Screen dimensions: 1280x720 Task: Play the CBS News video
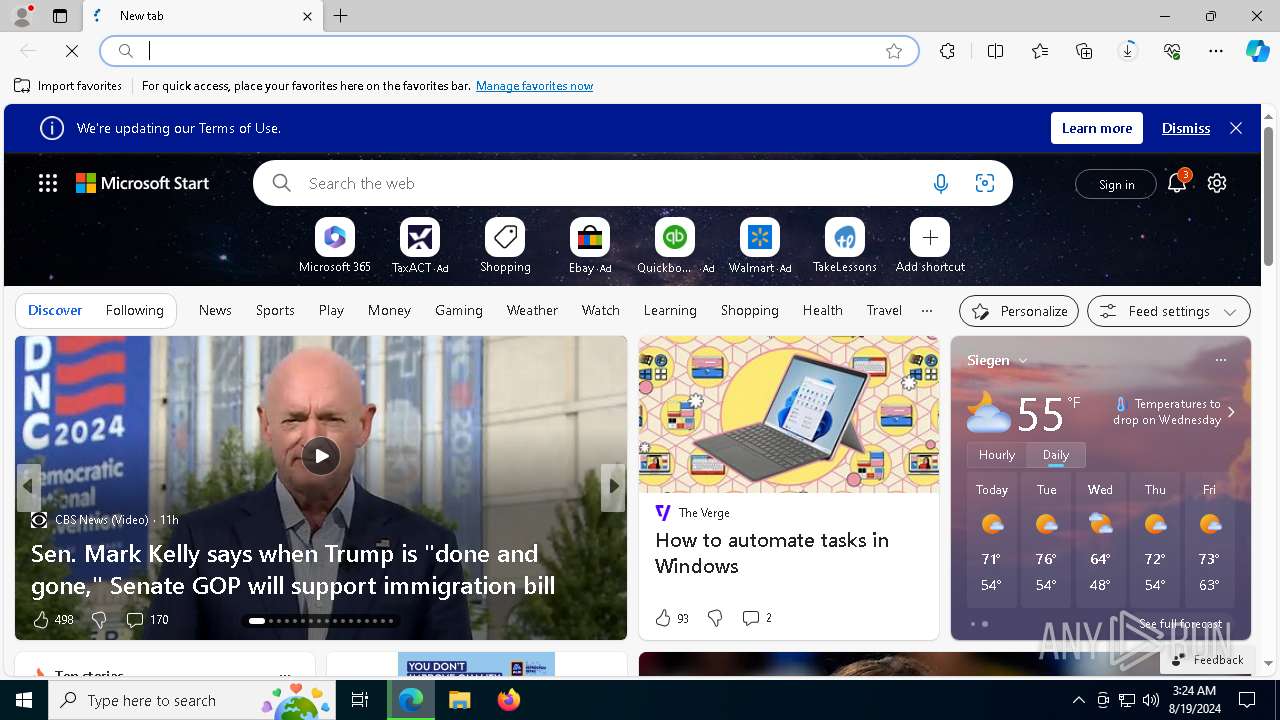(320, 456)
